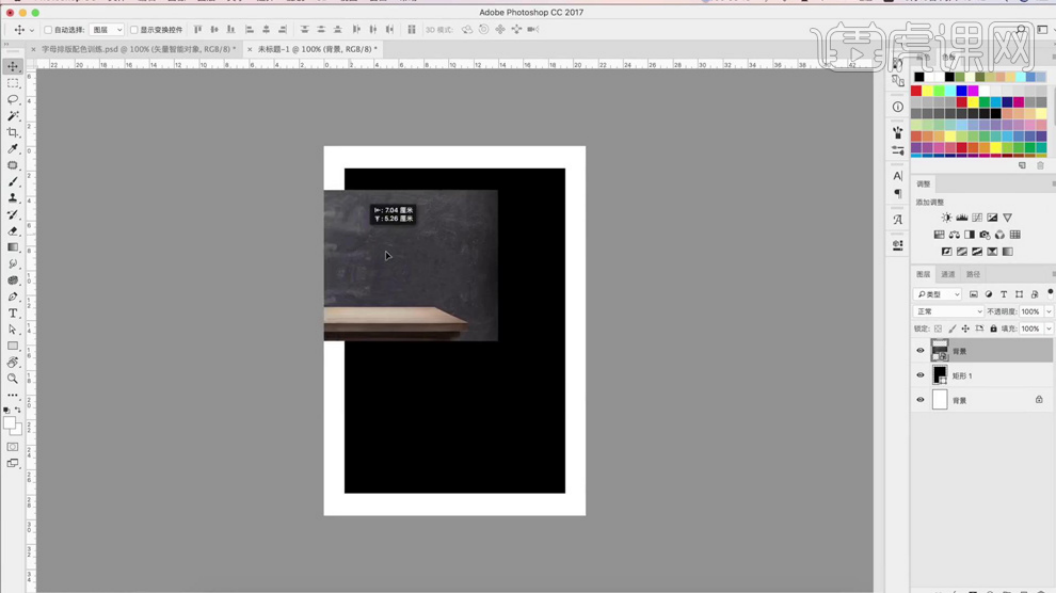Toggle lock transparent pixels
Screen dimensions: 1056x594
[937, 329]
